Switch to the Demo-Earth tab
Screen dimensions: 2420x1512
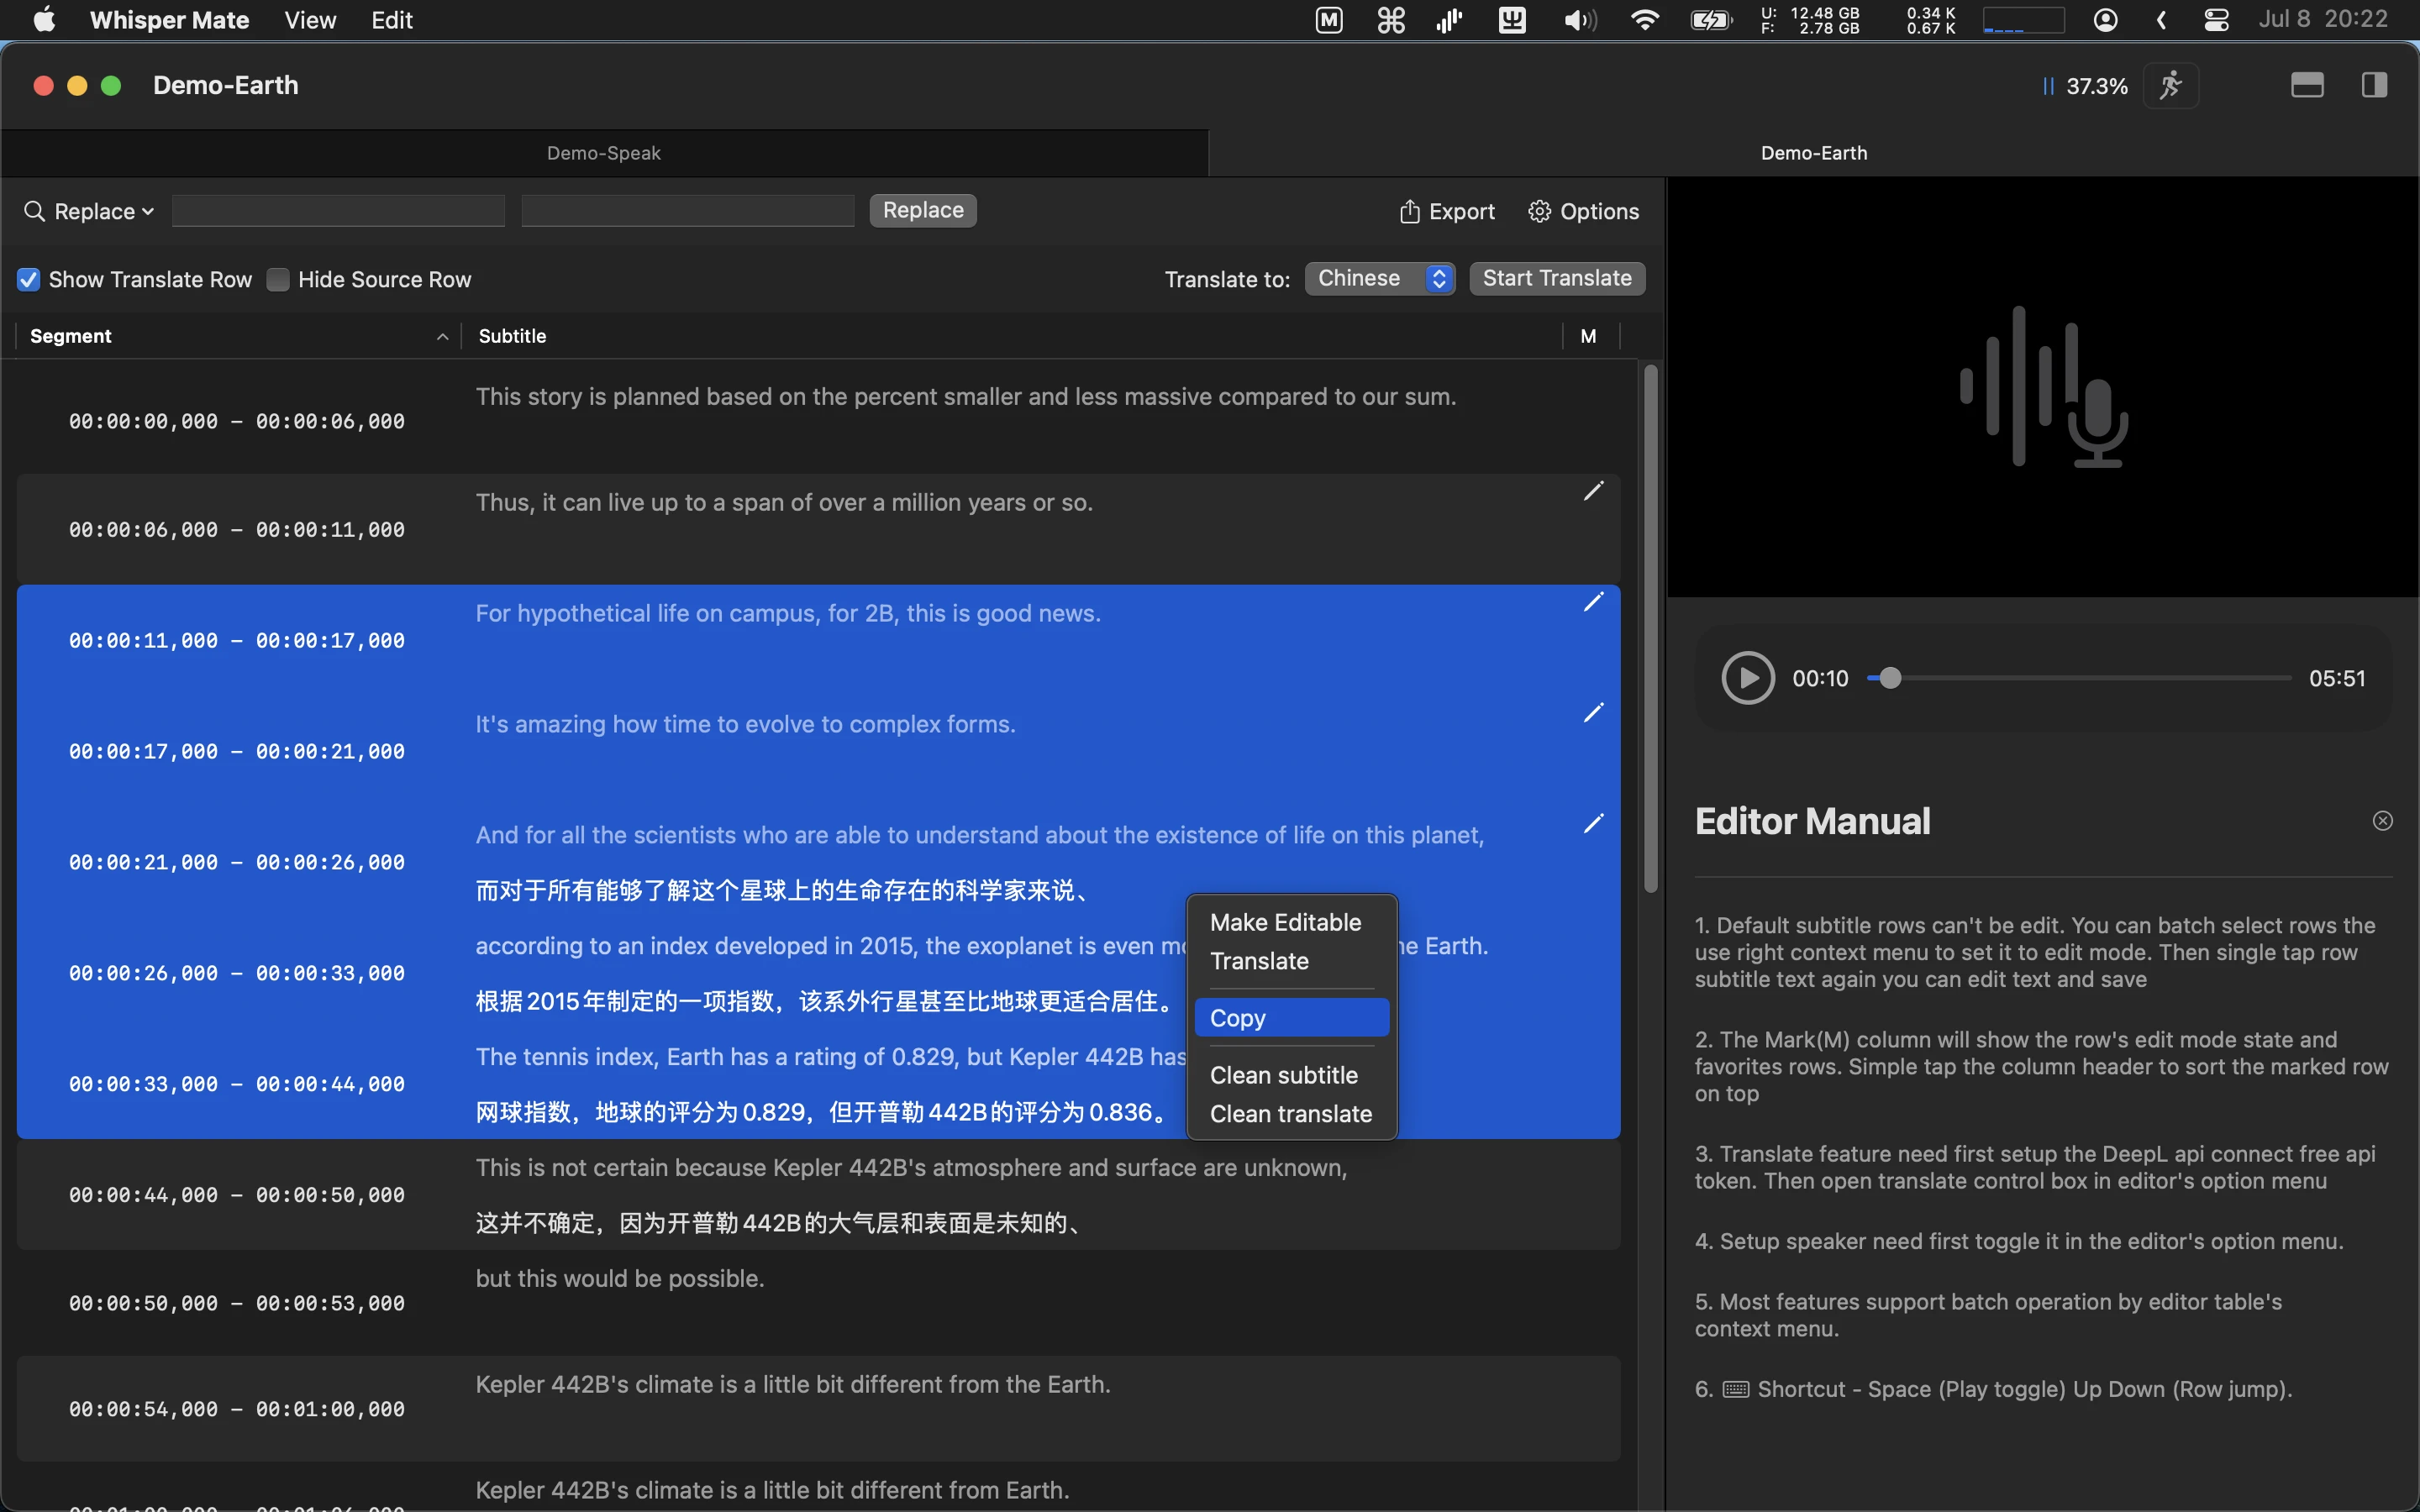pyautogui.click(x=1813, y=153)
